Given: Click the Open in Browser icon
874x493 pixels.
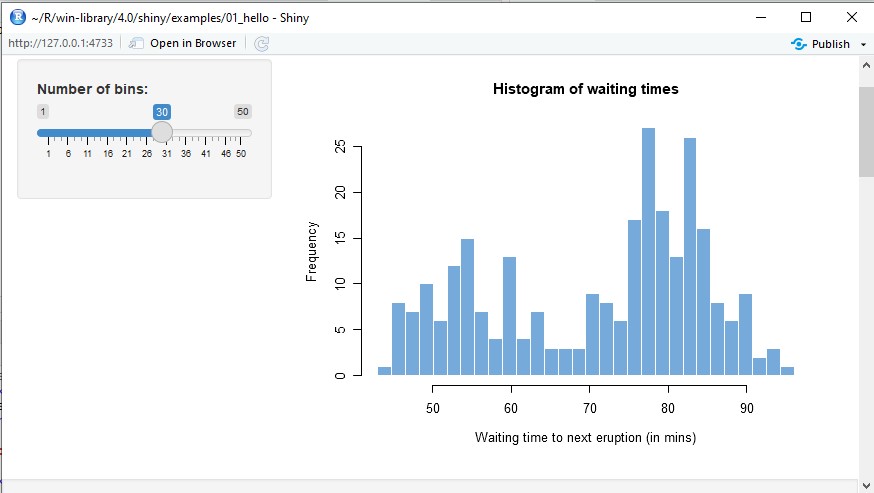Looking at the screenshot, I should coord(137,43).
